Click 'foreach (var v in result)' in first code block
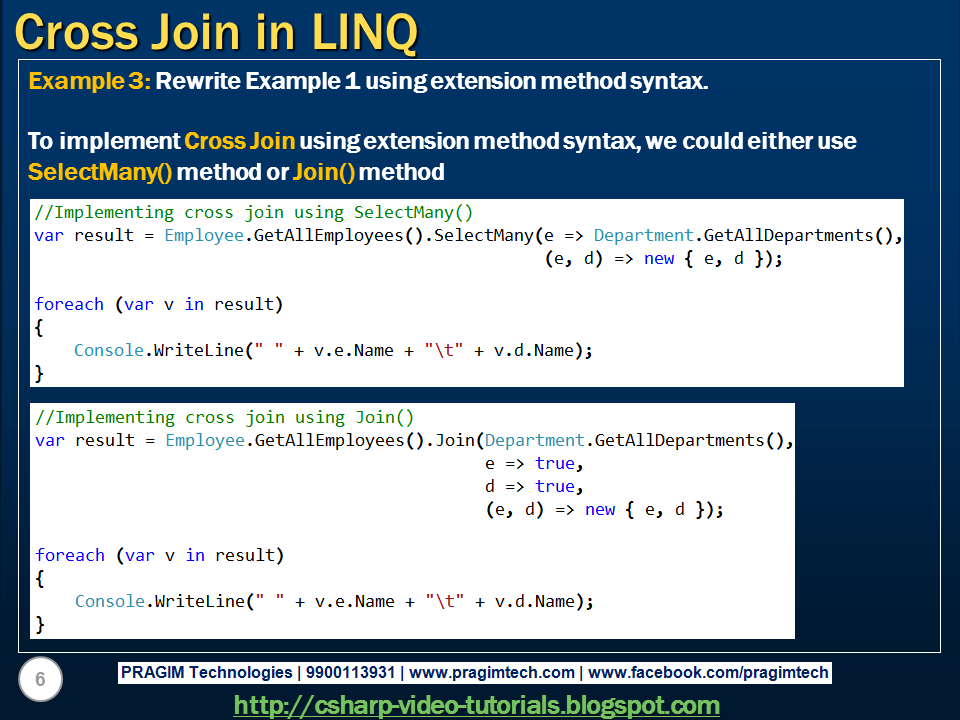Viewport: 960px width, 720px height. point(159,304)
